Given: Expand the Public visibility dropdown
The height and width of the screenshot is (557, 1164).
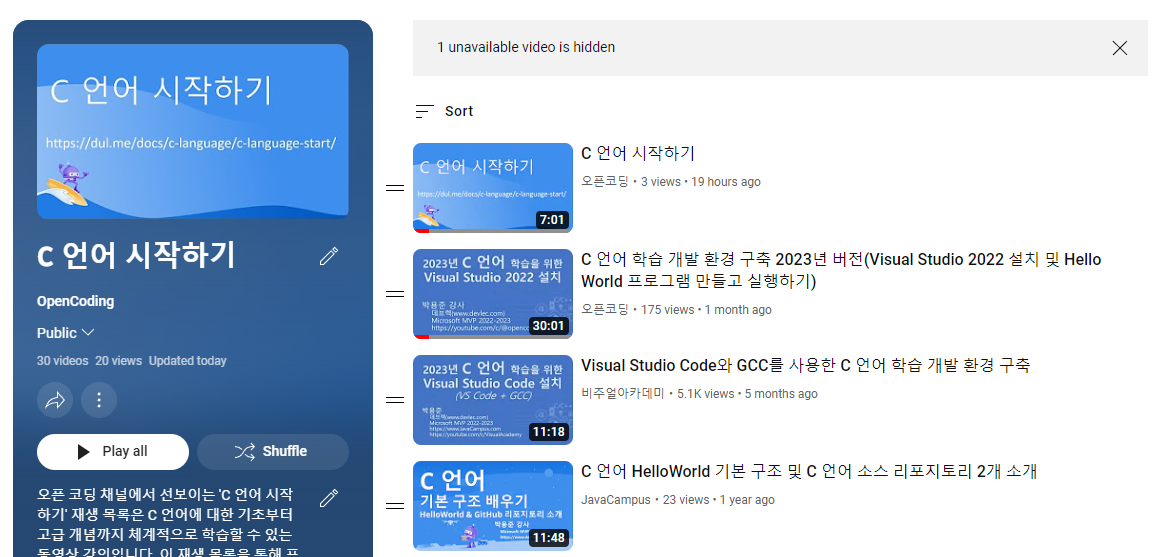Looking at the screenshot, I should [x=66, y=333].
